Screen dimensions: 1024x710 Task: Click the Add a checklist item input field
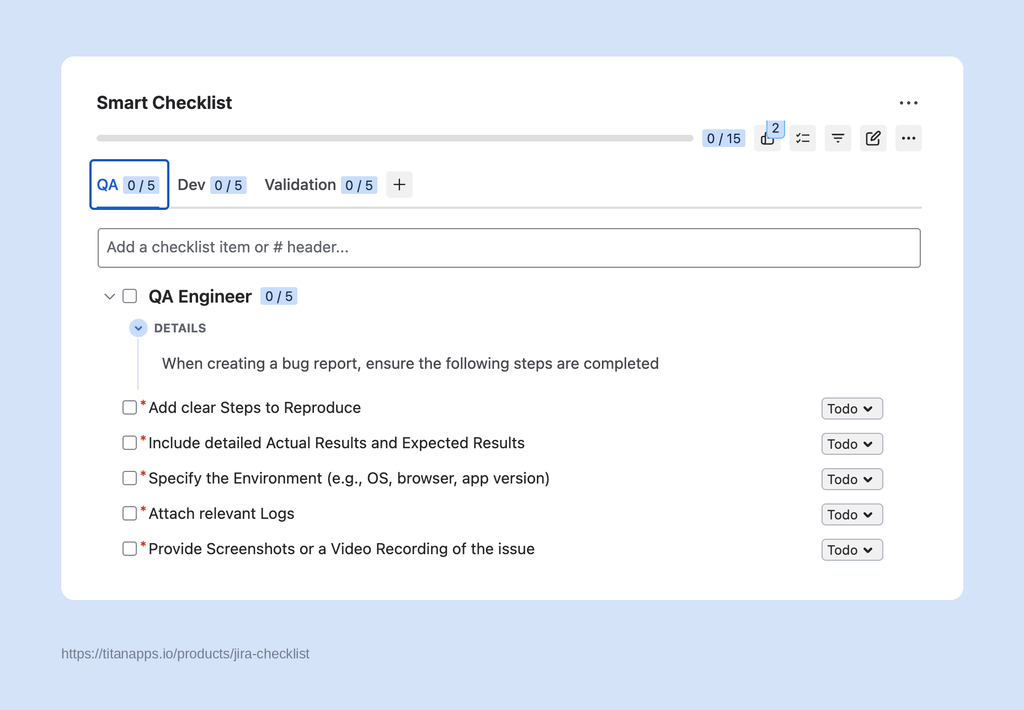tap(509, 248)
